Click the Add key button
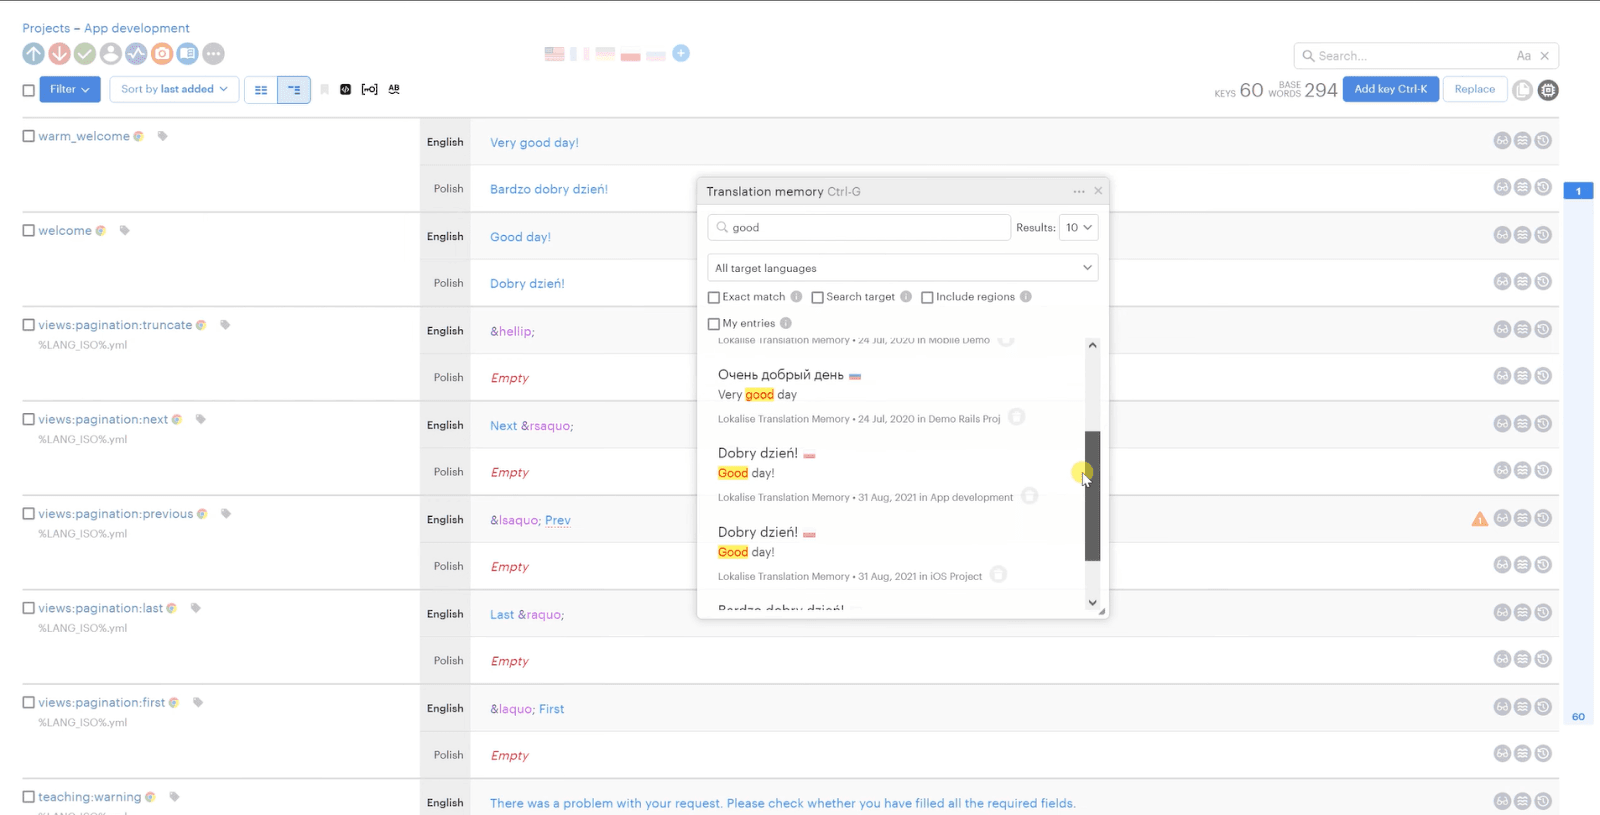This screenshot has height=815, width=1600. (1390, 89)
